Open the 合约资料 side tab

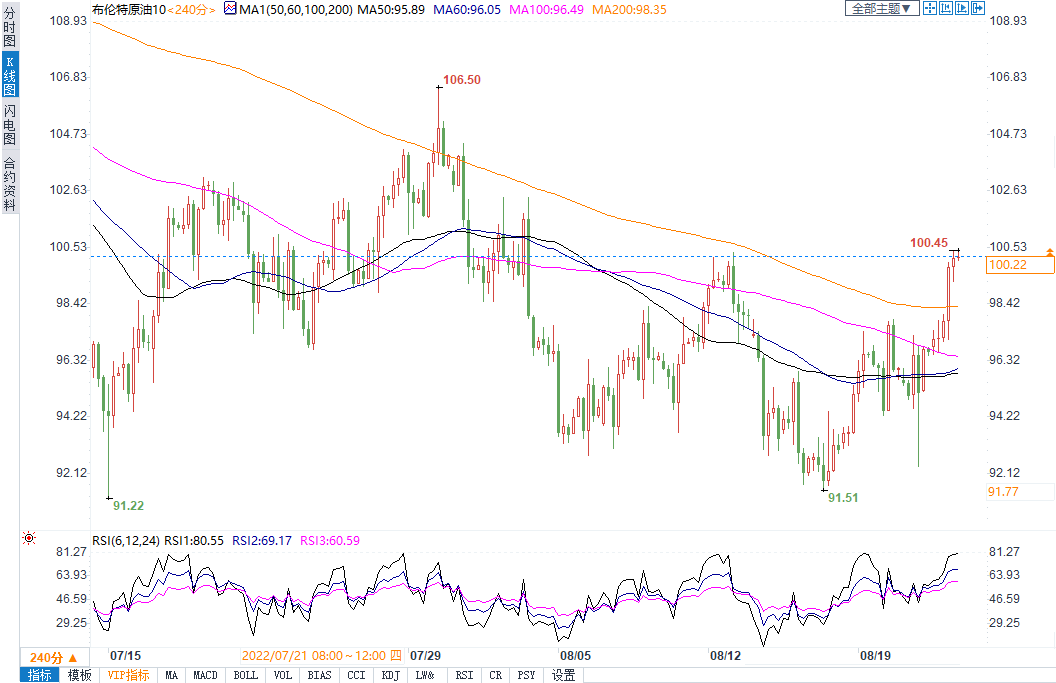tap(10, 183)
